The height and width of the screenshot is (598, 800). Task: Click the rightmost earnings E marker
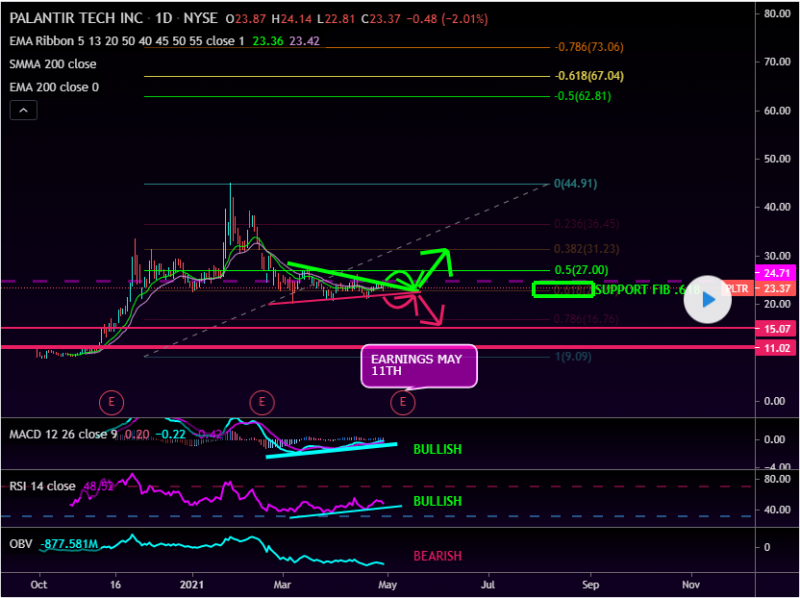(x=402, y=402)
